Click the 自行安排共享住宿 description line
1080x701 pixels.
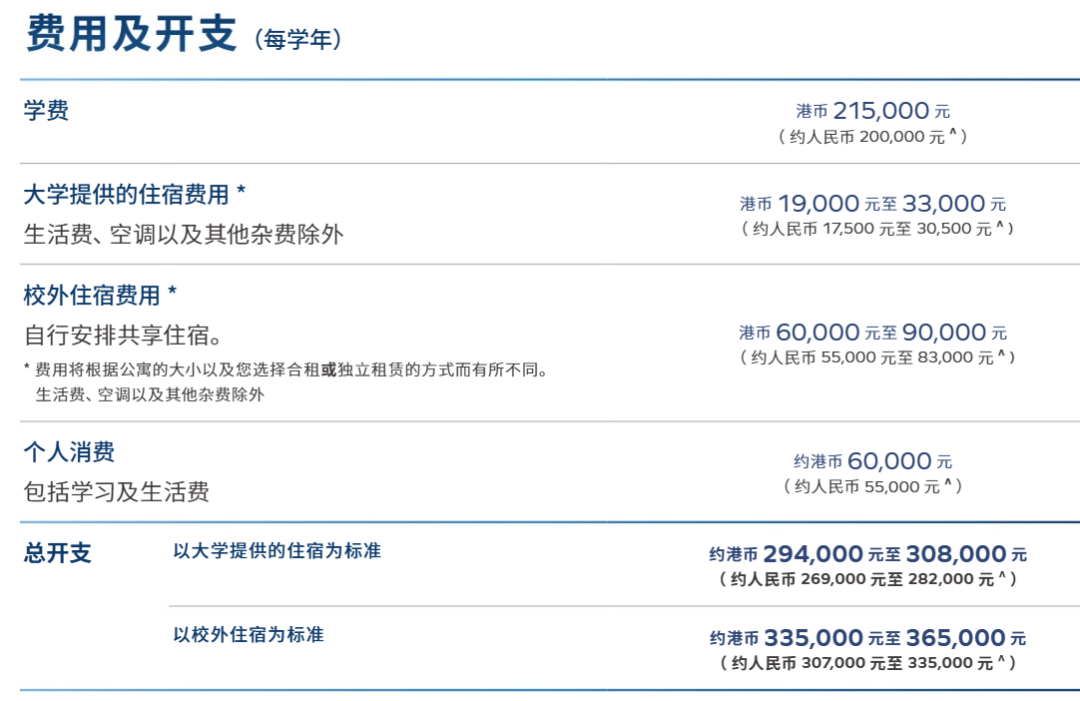[x=122, y=334]
